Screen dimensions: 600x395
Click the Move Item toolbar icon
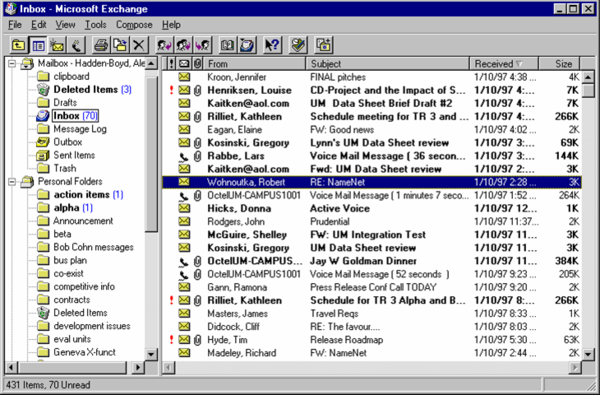(120, 46)
